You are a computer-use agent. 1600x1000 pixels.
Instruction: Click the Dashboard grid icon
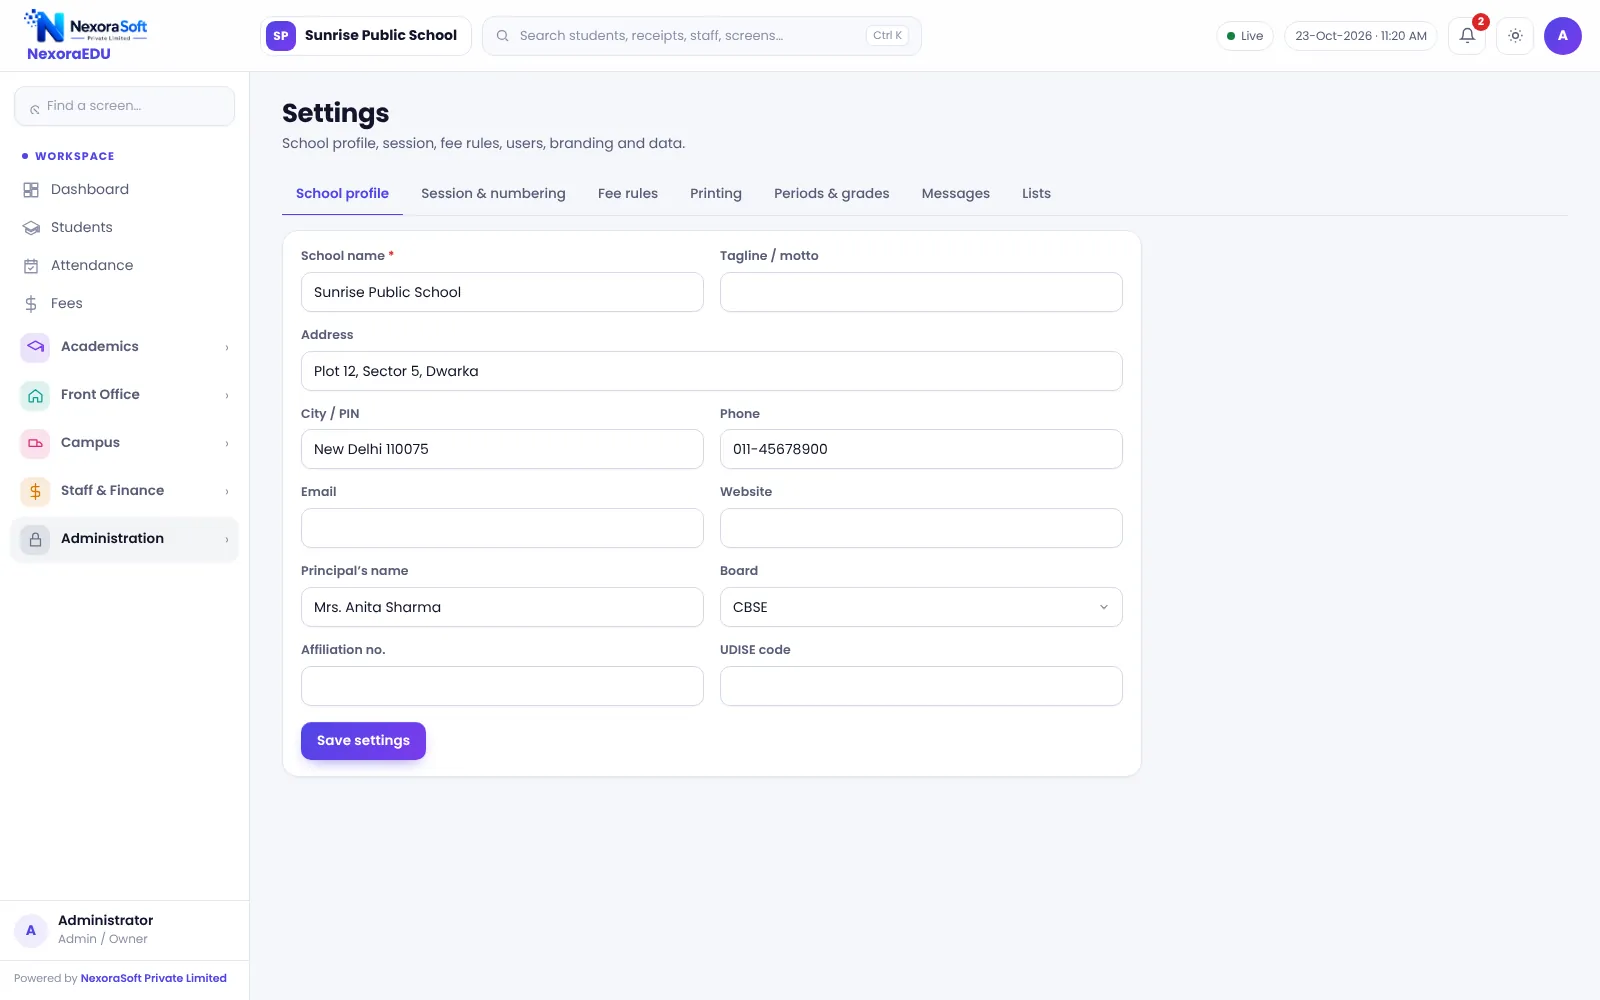tap(31, 190)
